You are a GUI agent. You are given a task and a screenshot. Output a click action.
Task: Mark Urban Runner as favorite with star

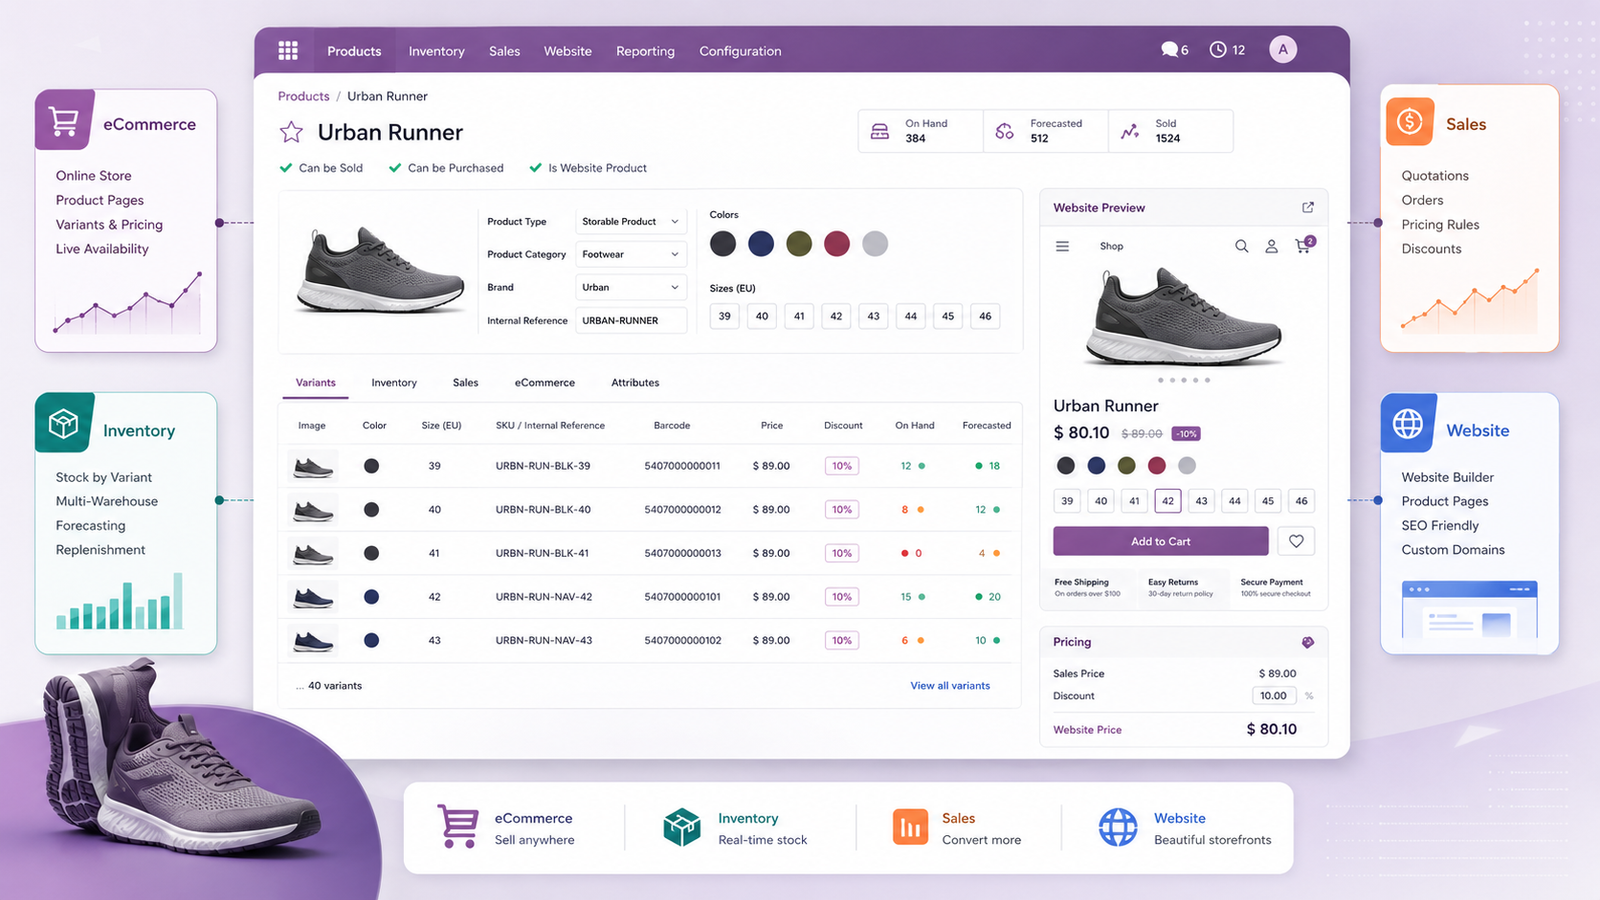pos(291,132)
